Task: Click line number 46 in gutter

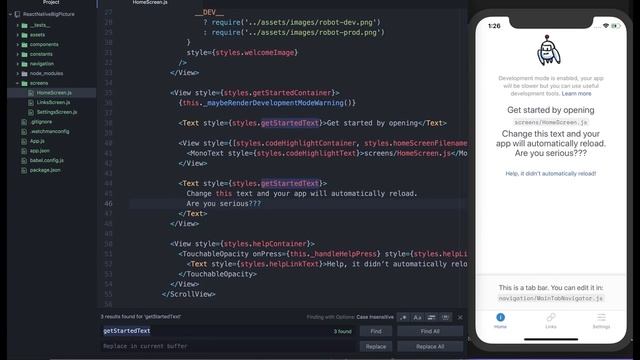Action: (108, 204)
